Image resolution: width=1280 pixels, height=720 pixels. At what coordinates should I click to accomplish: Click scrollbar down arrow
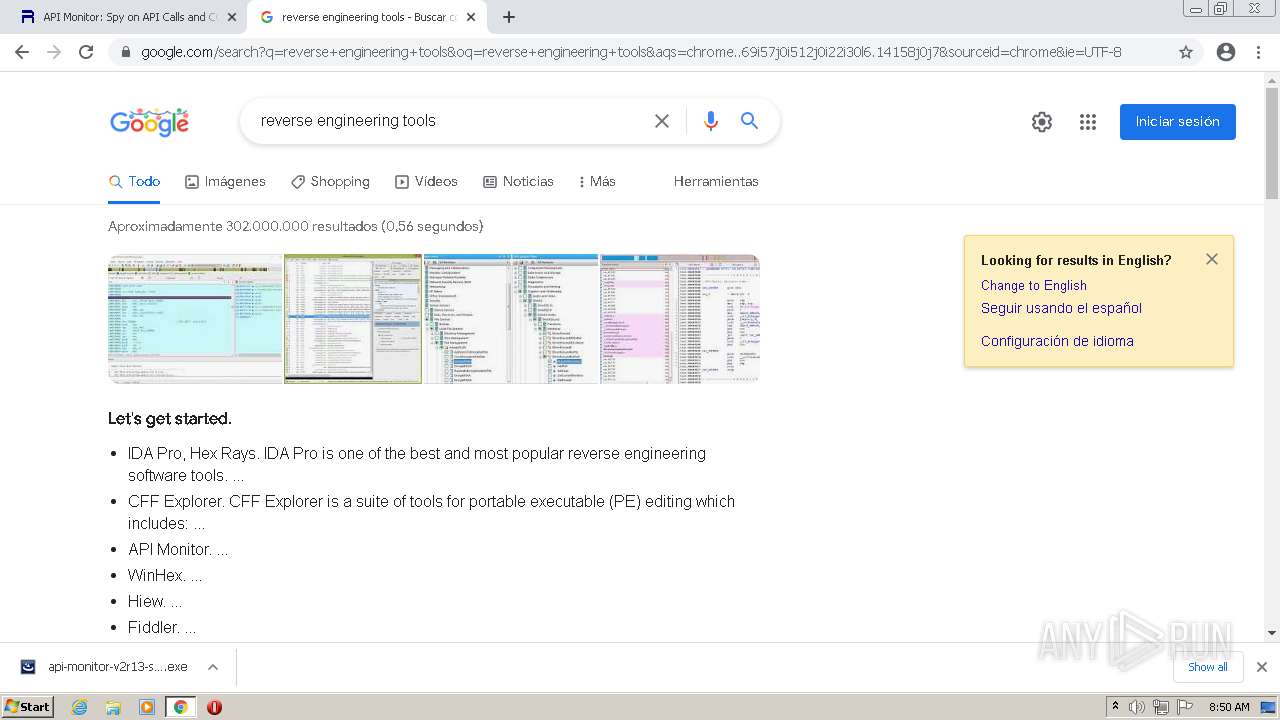point(1272,632)
